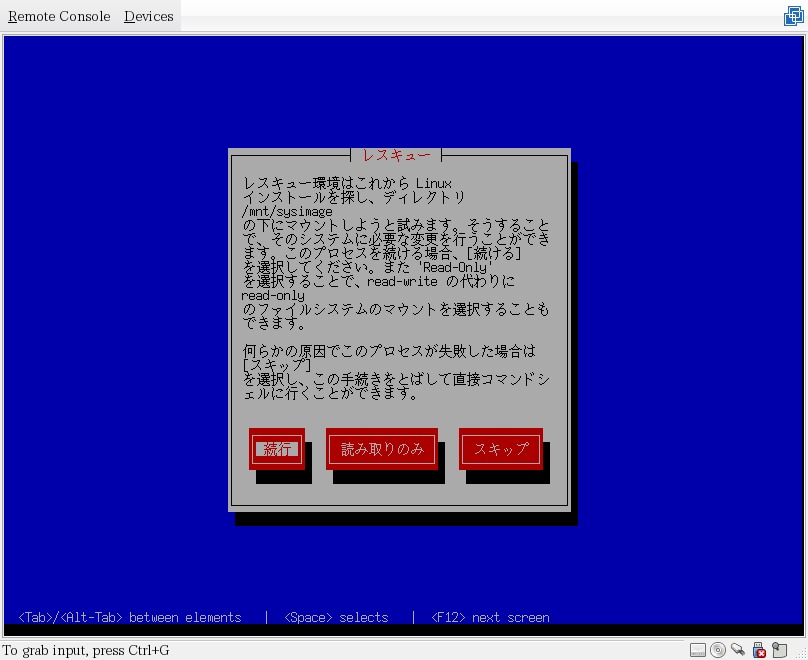
Task: Click the 'Read-Only' quoted text in dialog
Action: click(x=454, y=267)
